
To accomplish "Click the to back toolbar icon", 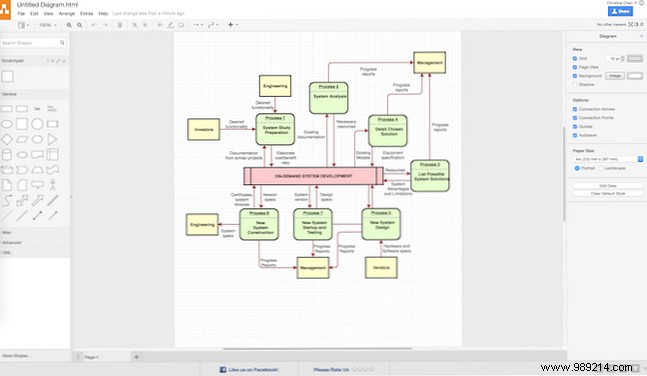I will 145,25.
